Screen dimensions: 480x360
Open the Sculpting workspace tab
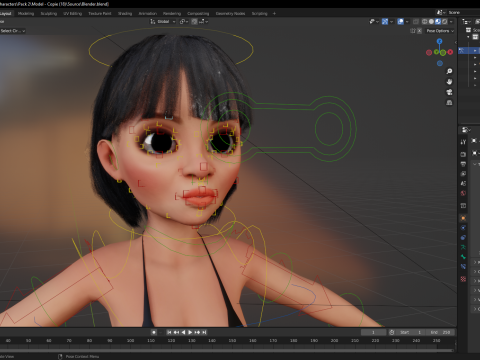[49, 14]
